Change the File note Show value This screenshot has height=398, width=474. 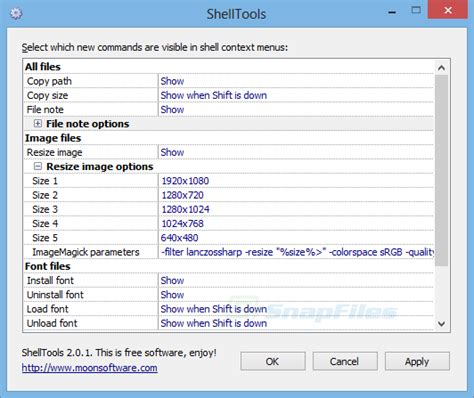pos(296,110)
